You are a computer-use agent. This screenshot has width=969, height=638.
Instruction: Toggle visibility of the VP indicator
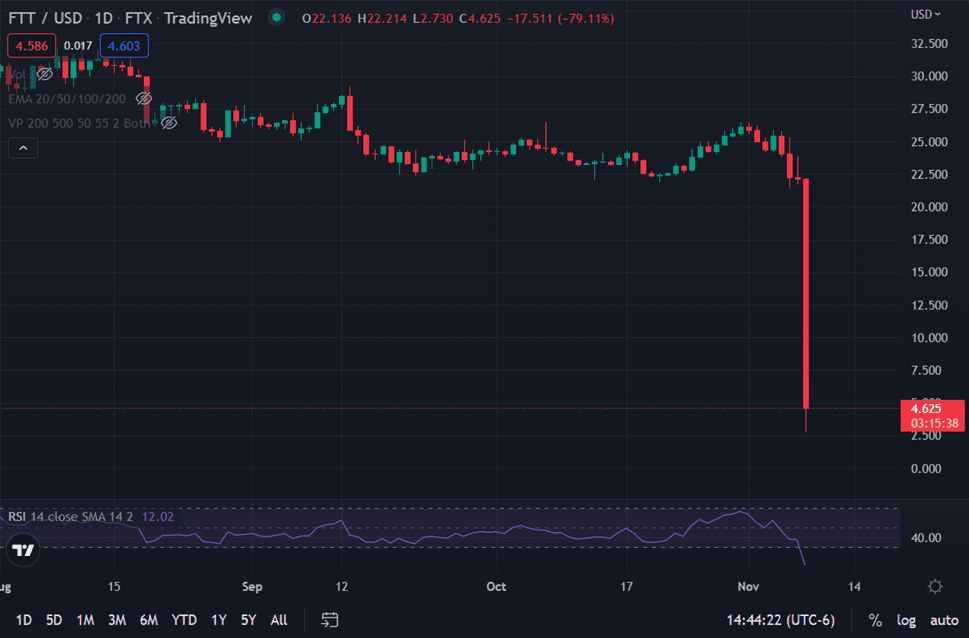(x=169, y=124)
